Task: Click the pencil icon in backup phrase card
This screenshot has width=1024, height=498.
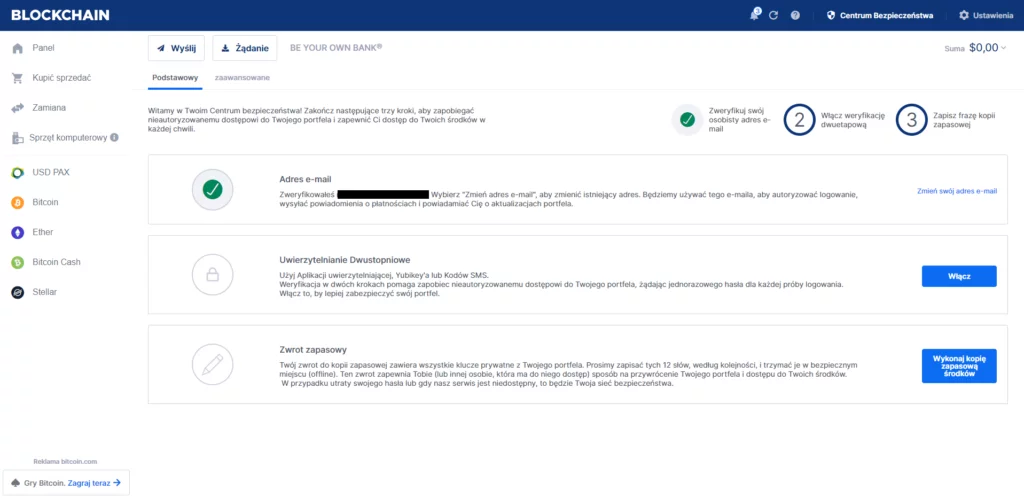Action: click(212, 364)
